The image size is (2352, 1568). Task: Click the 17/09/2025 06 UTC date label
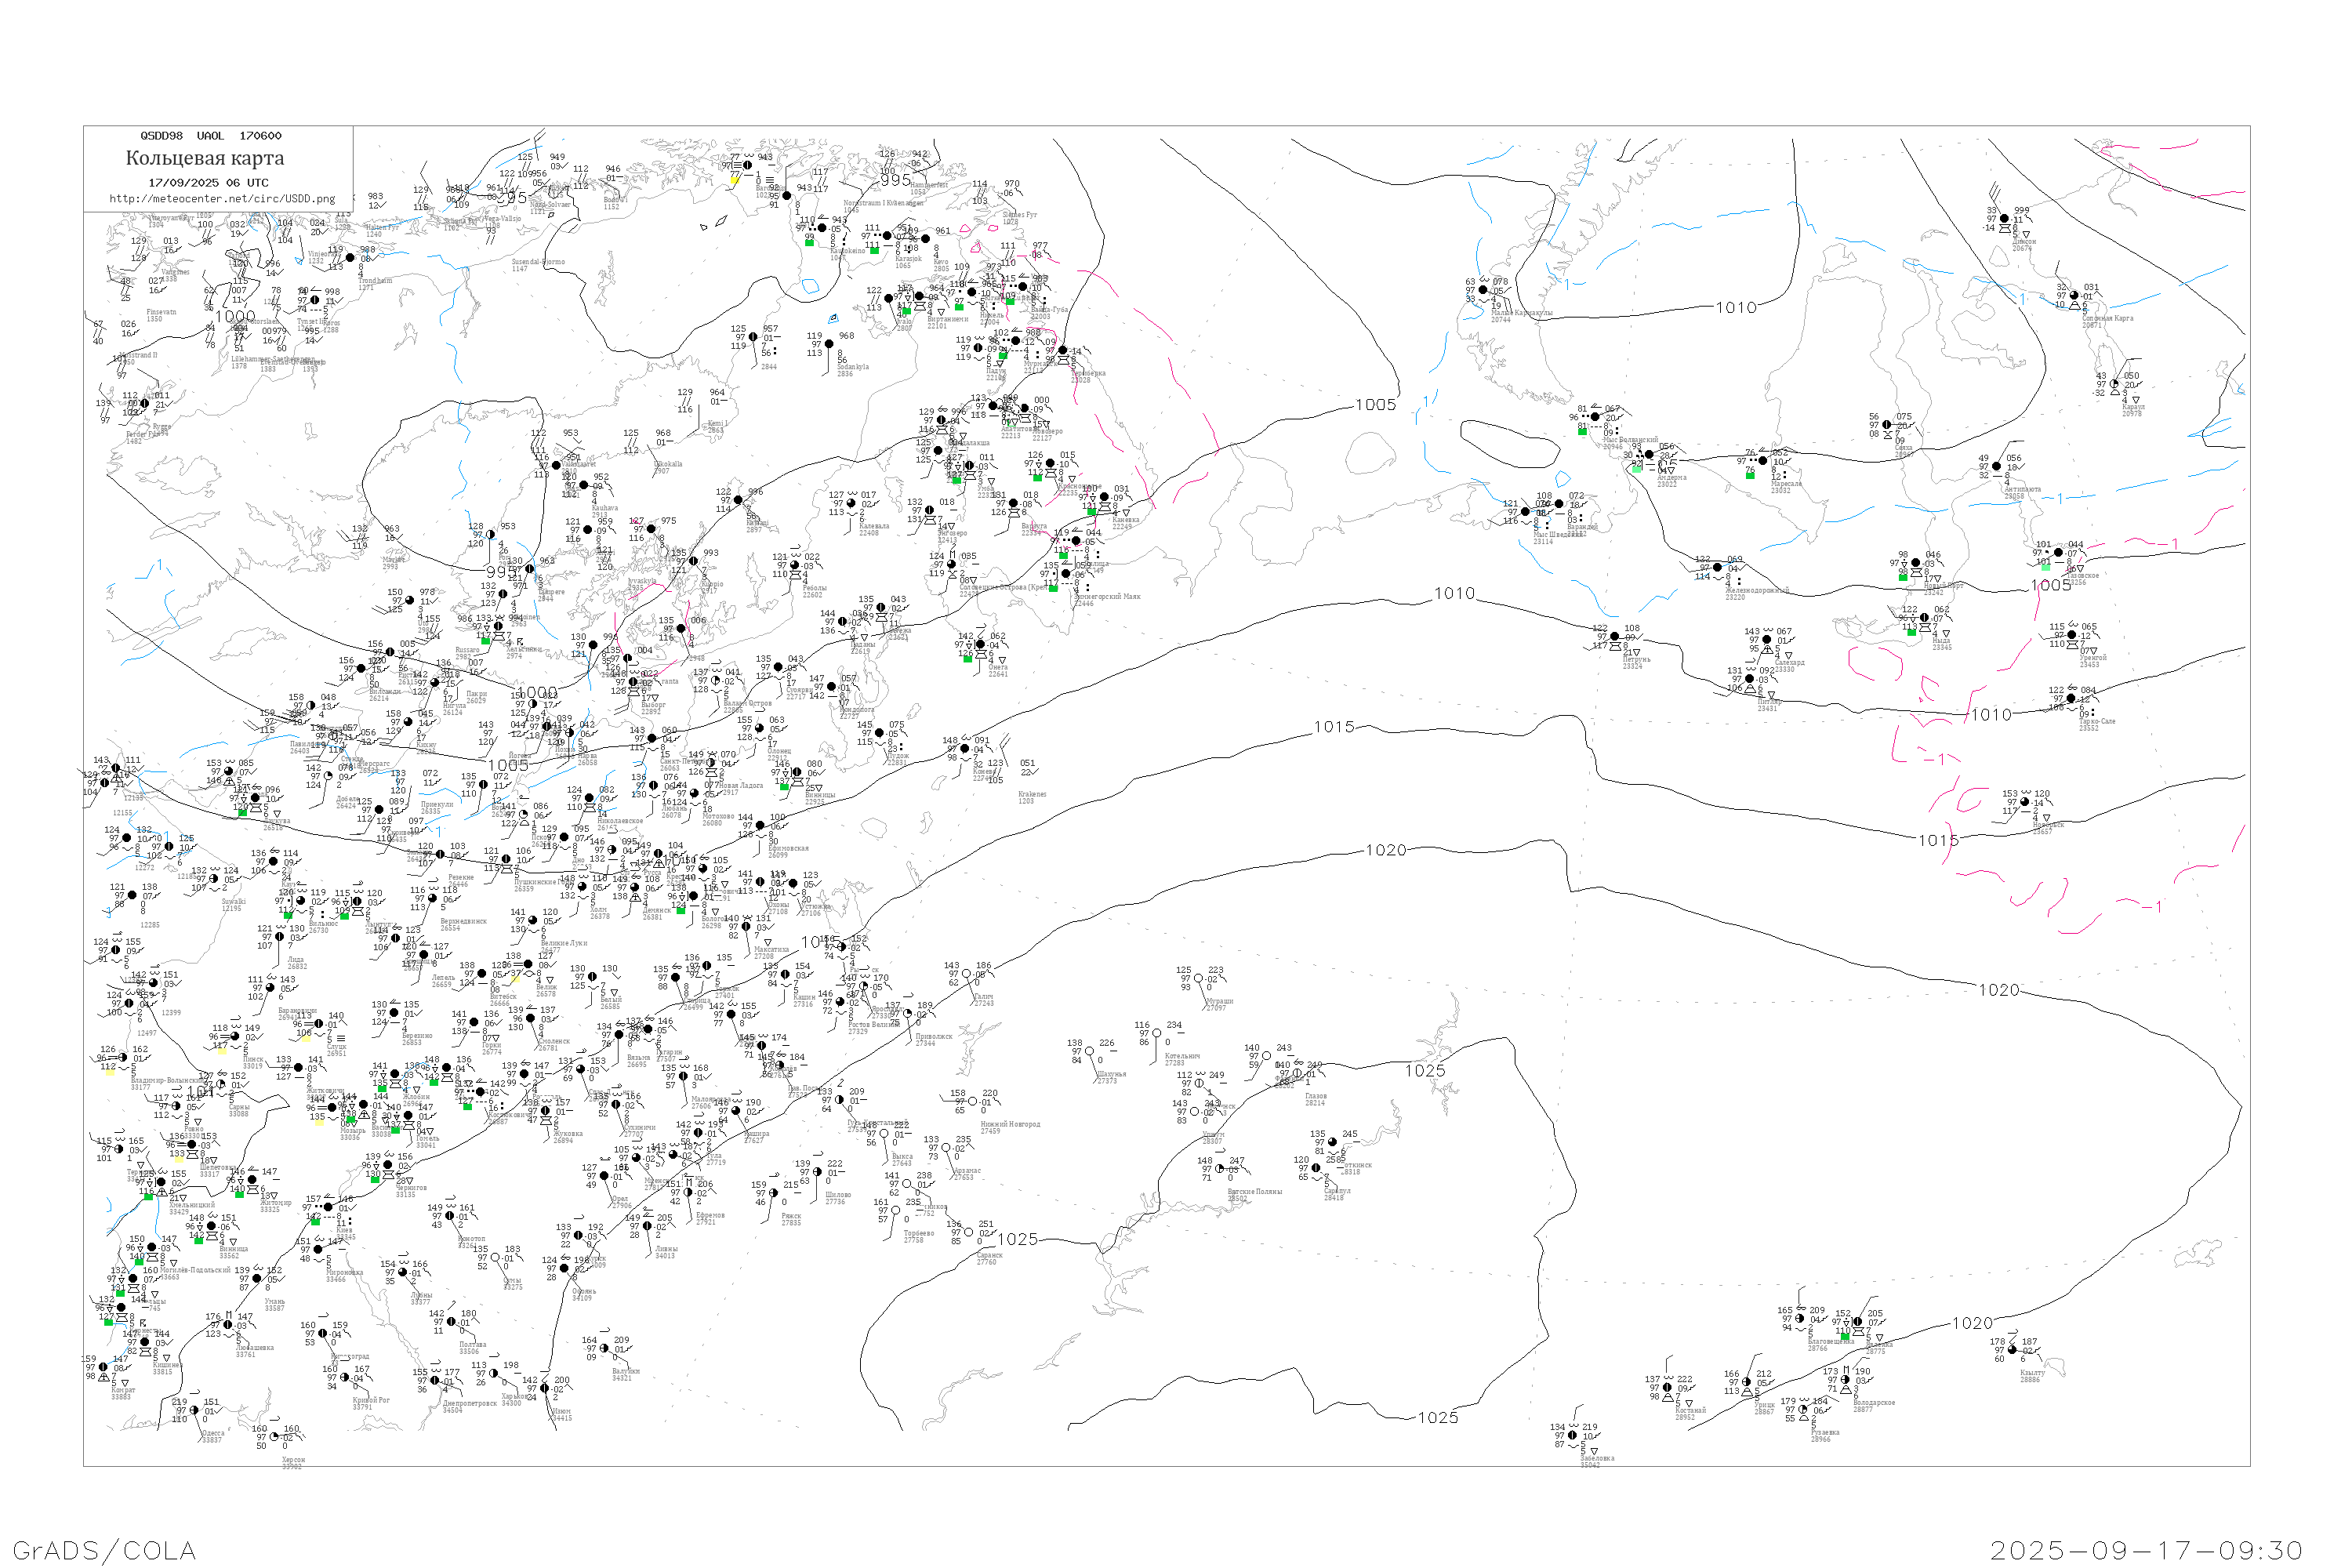click(x=208, y=183)
